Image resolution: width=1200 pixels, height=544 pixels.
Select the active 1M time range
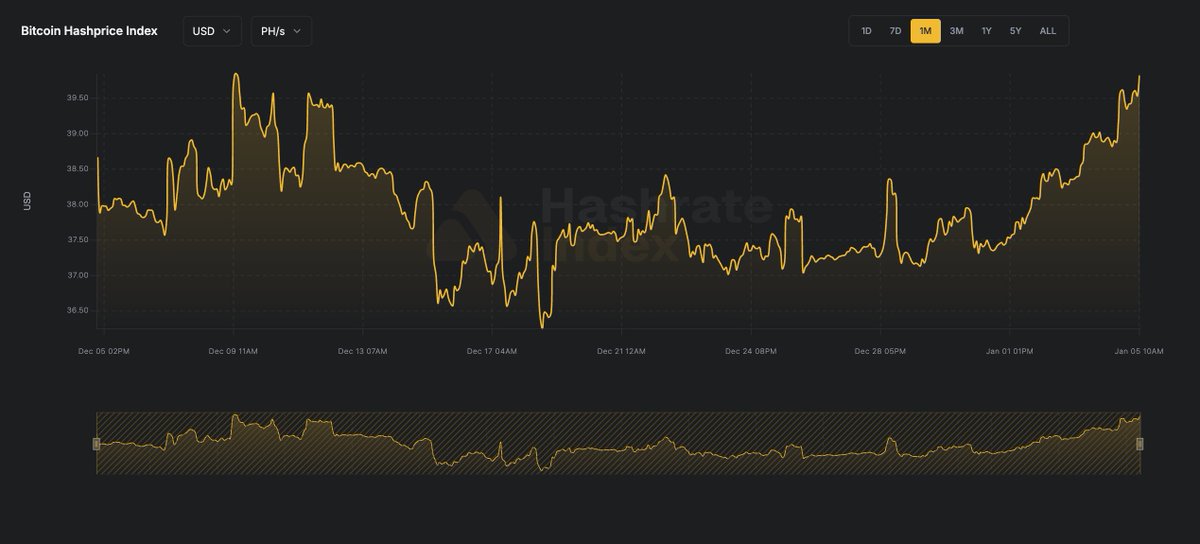click(925, 31)
